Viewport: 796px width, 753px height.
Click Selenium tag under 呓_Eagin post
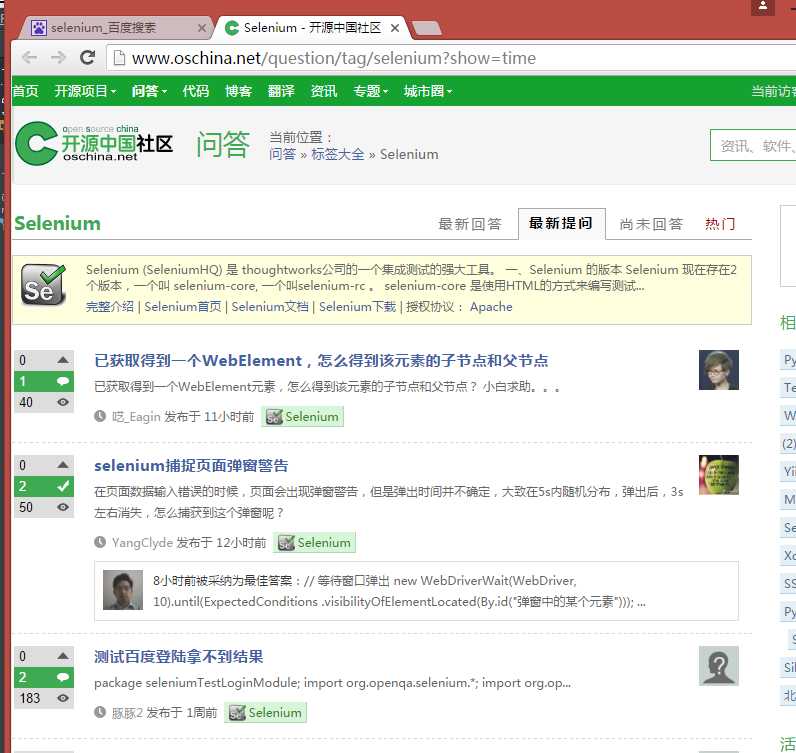pos(303,417)
